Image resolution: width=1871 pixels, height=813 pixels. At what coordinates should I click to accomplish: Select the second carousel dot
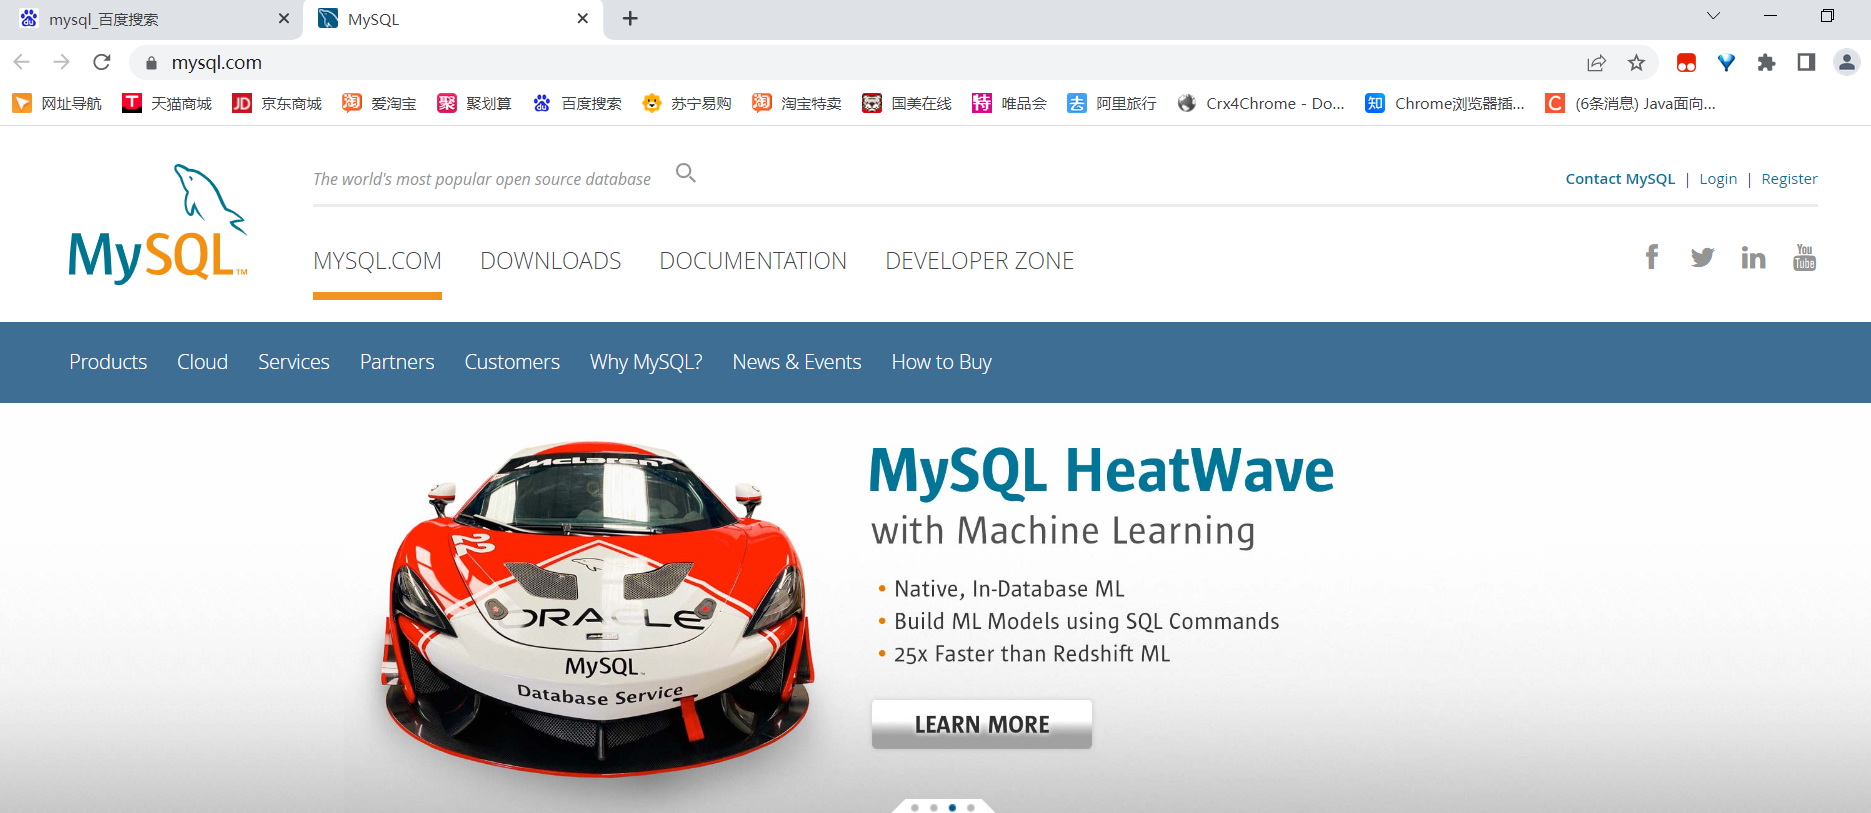[934, 807]
